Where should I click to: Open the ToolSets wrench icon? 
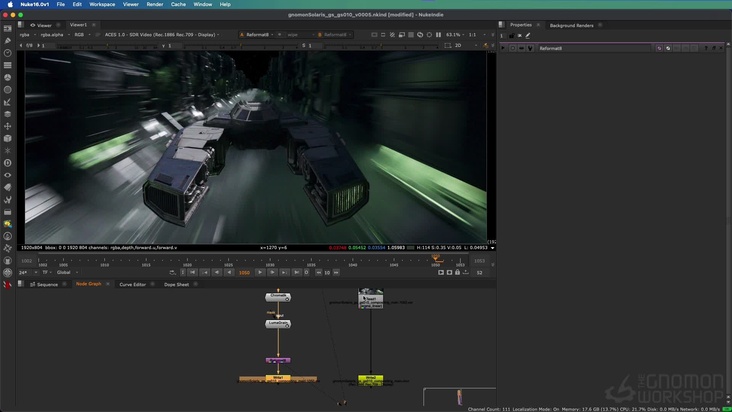coord(7,199)
